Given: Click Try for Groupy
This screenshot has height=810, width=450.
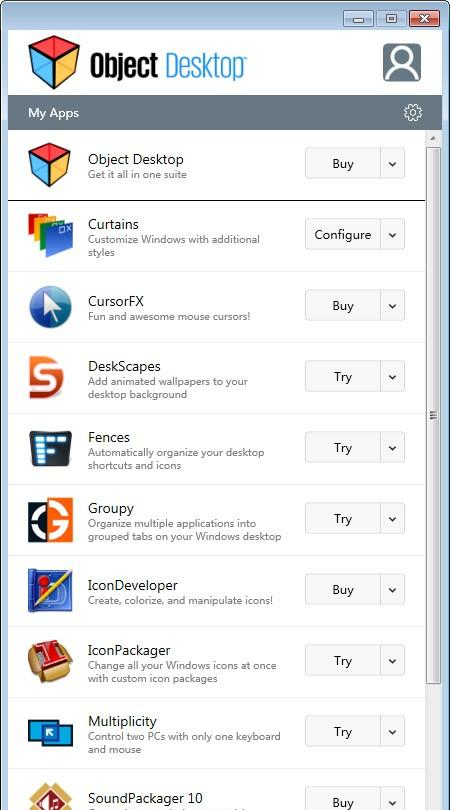Looking at the screenshot, I should click(343, 519).
